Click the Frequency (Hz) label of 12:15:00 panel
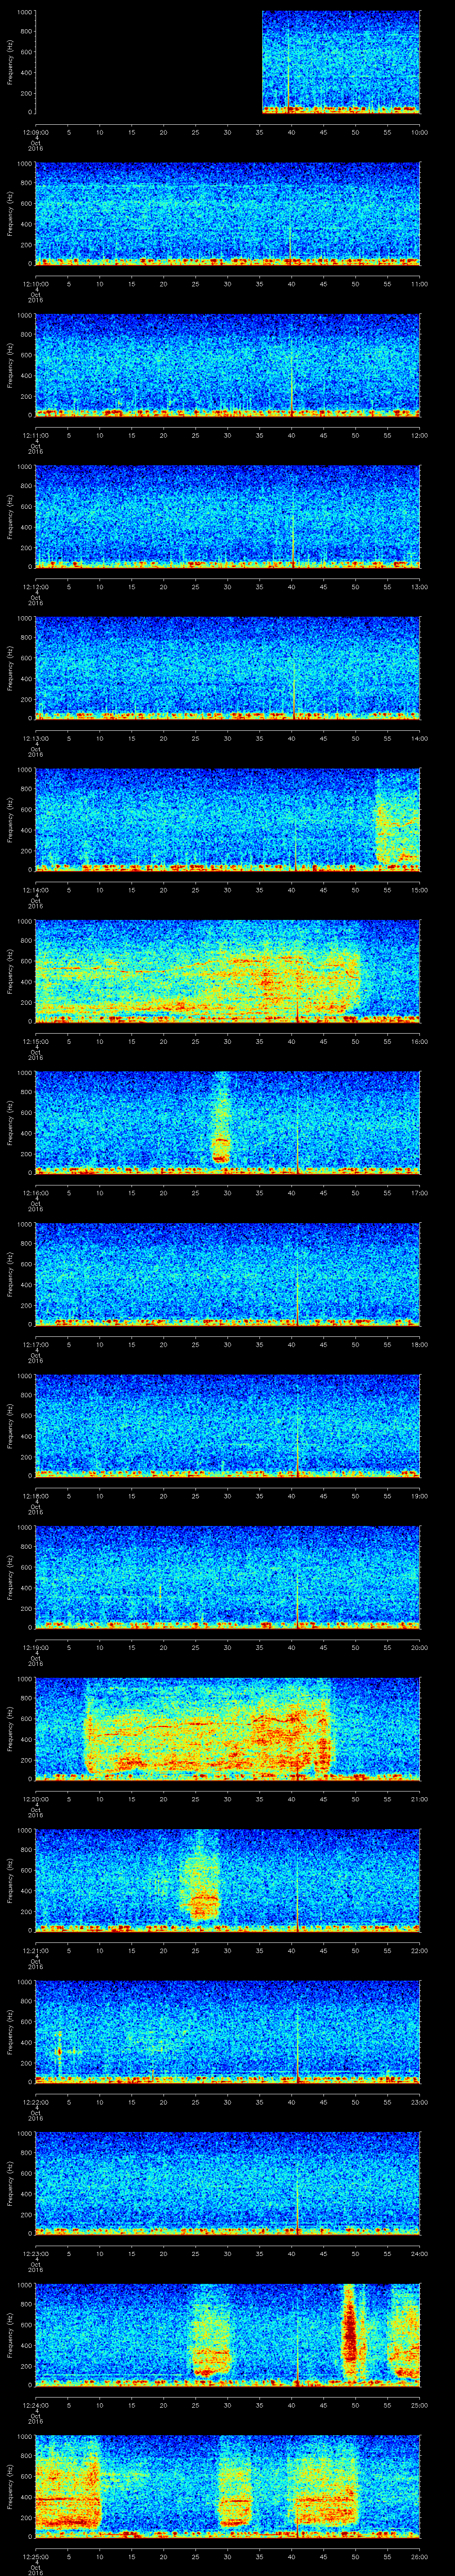The width and height of the screenshot is (455, 2576). click(10, 970)
